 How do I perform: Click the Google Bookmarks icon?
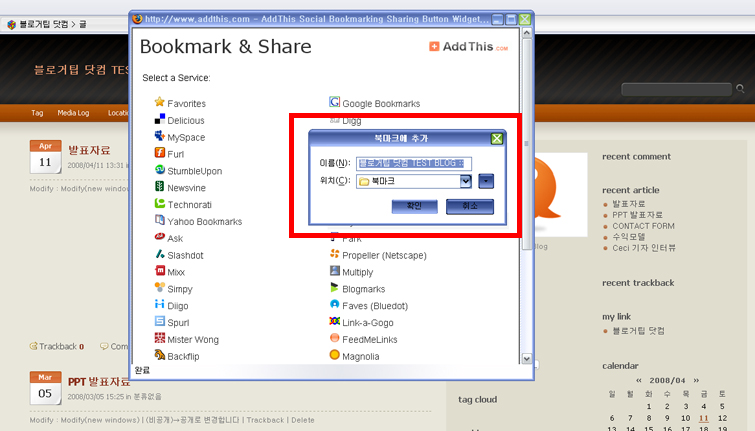point(334,102)
